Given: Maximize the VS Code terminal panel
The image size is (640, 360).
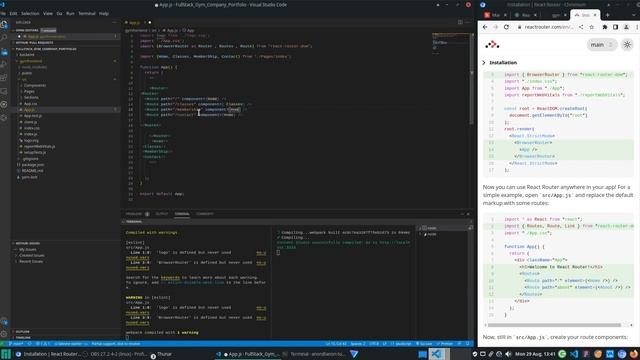Looking at the screenshot, I should [462, 214].
